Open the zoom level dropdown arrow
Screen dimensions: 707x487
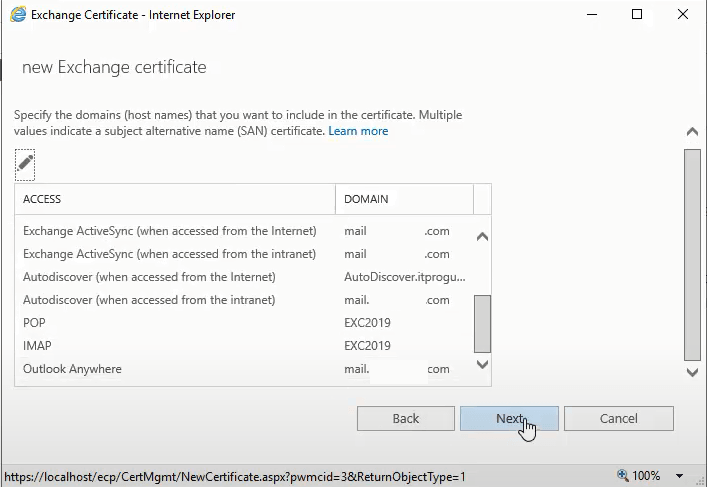679,476
